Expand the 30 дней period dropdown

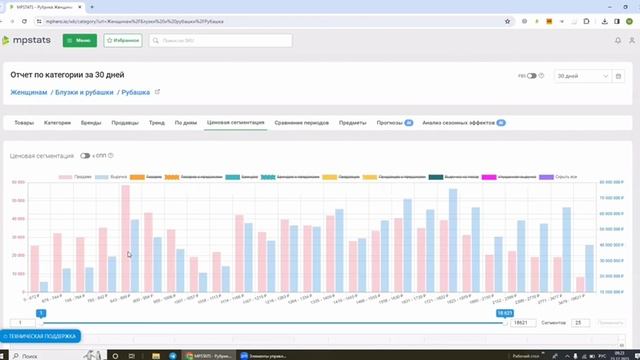point(582,76)
